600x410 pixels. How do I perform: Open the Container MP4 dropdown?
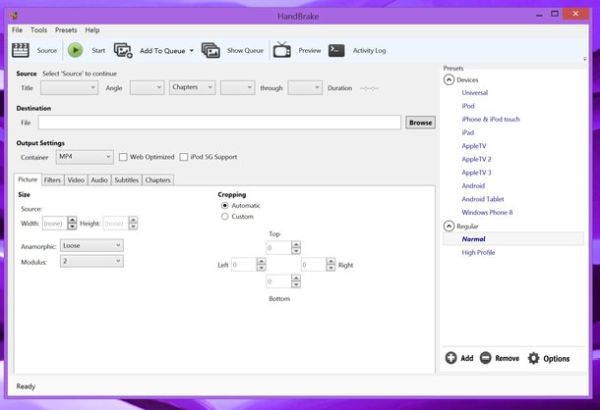click(x=85, y=157)
